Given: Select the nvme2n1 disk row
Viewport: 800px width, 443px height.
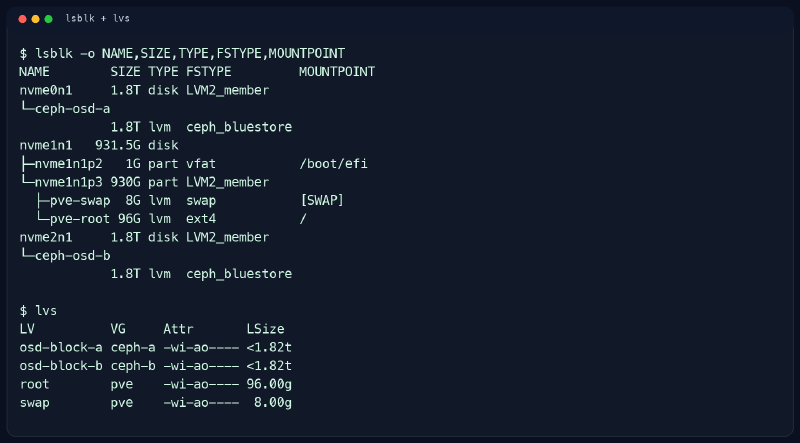Looking at the screenshot, I should (144, 237).
